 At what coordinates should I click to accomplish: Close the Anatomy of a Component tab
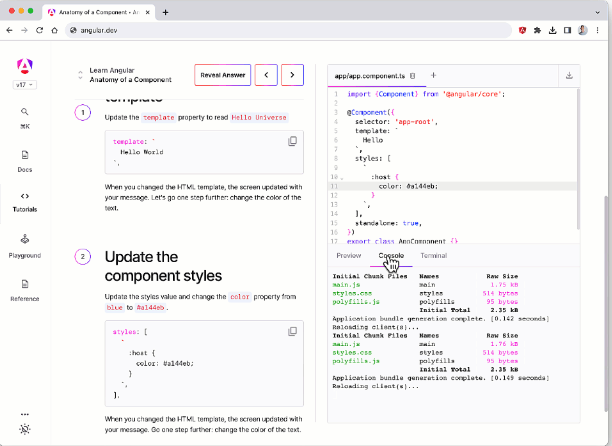point(148,12)
